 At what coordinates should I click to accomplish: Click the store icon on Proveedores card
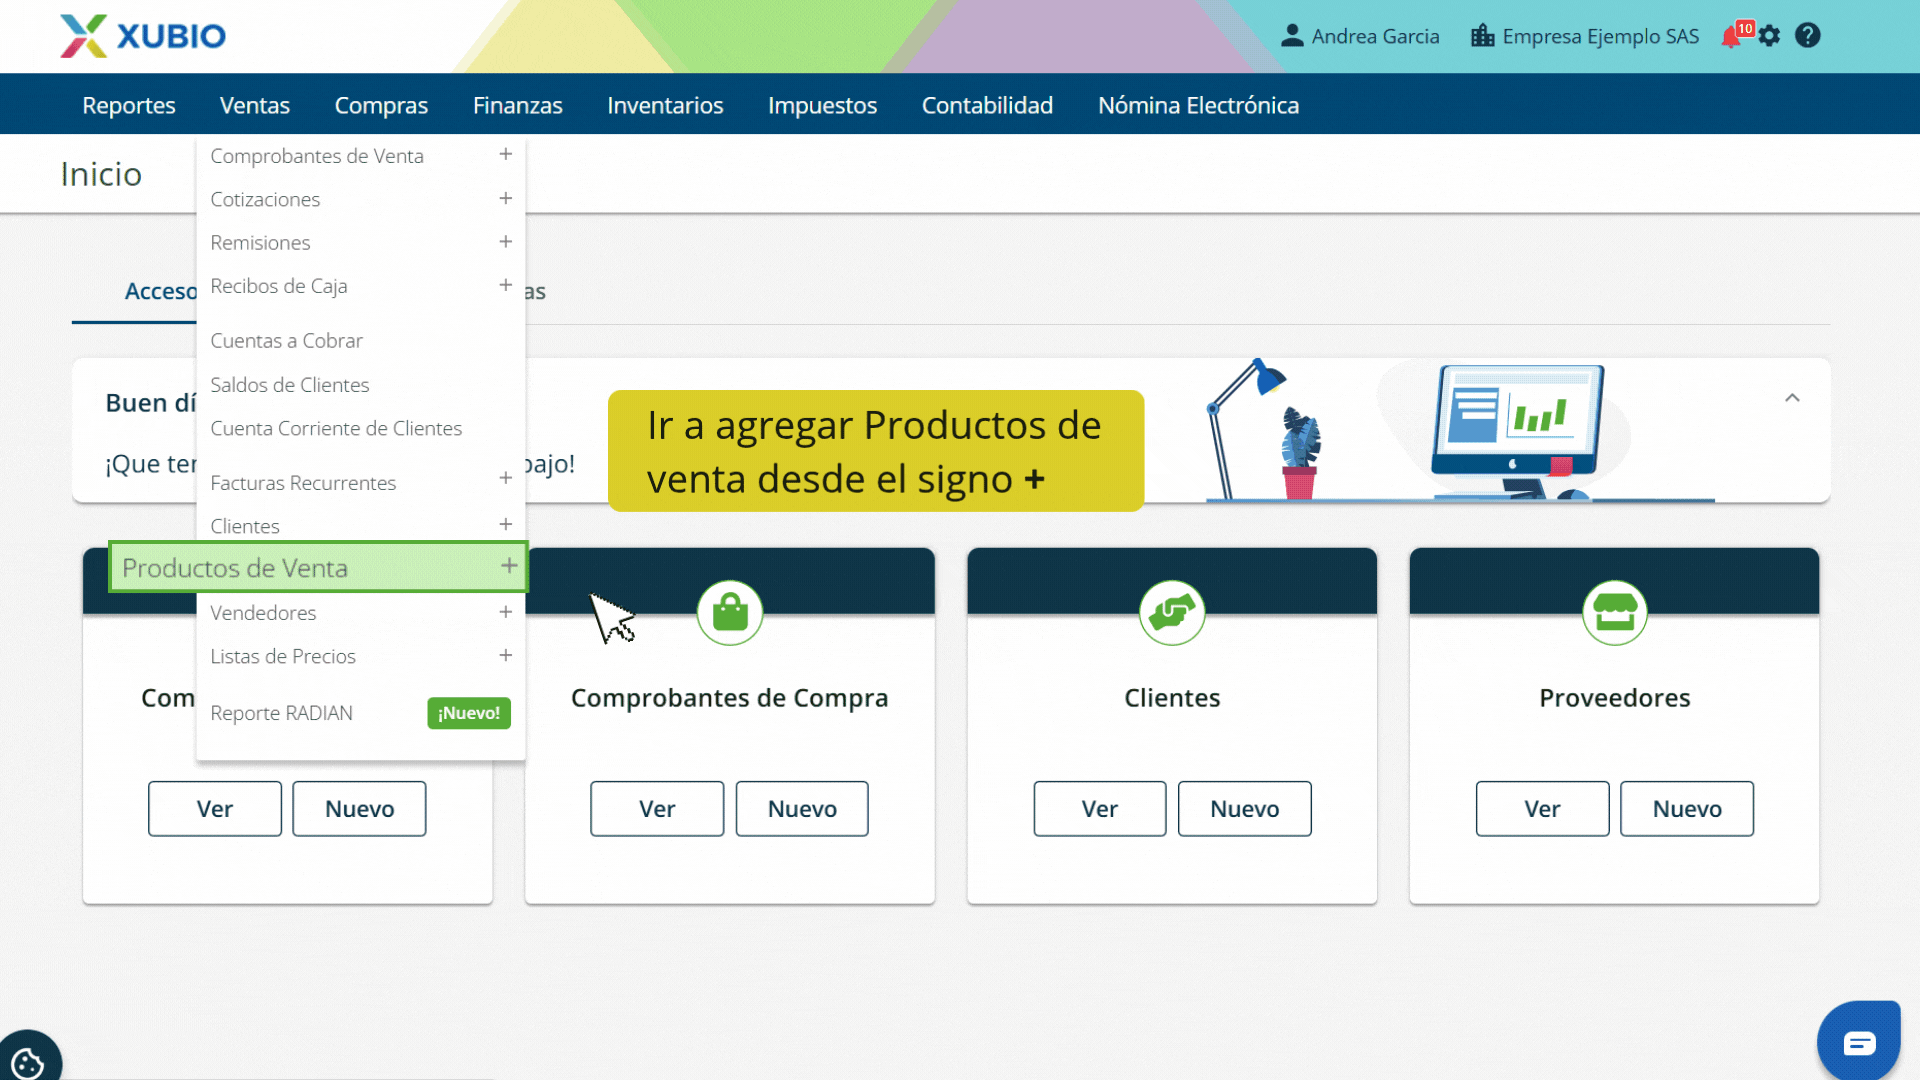[x=1614, y=612]
